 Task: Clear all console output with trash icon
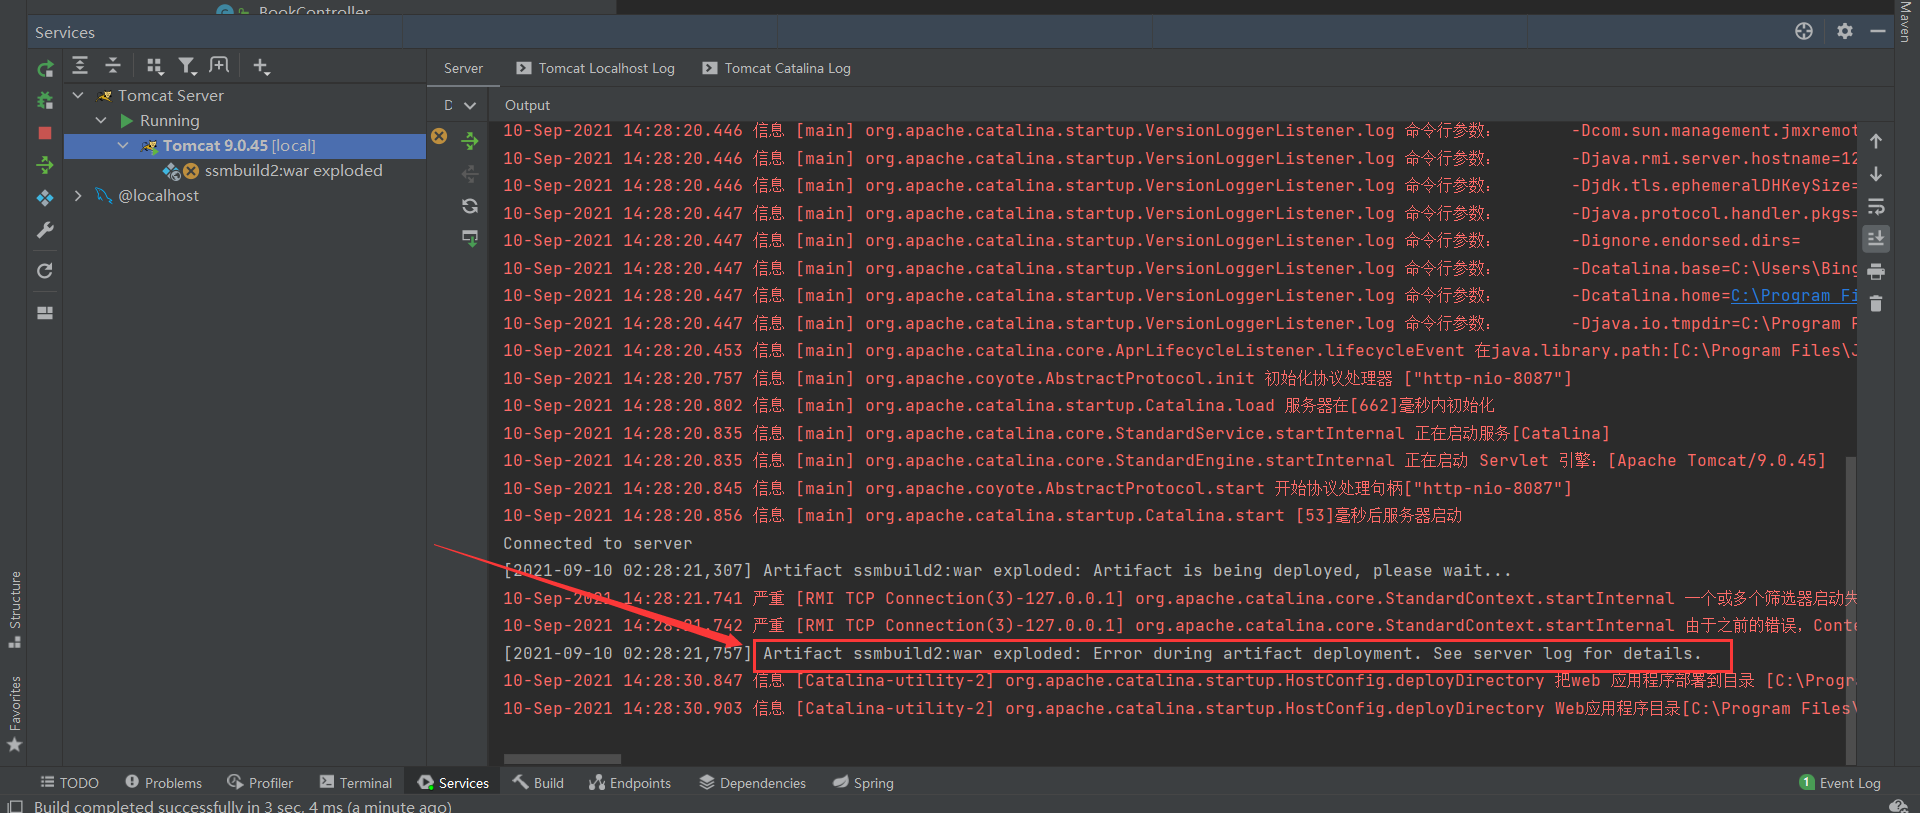coord(1876,303)
